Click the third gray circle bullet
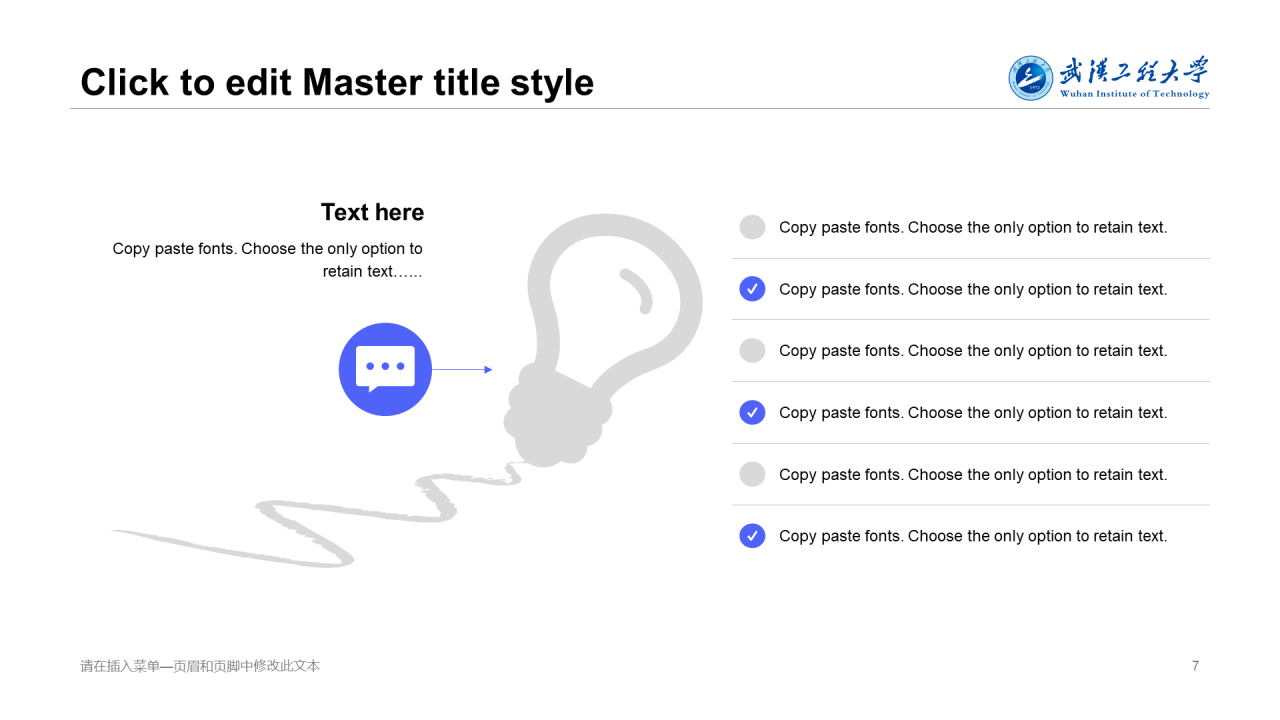 752,474
